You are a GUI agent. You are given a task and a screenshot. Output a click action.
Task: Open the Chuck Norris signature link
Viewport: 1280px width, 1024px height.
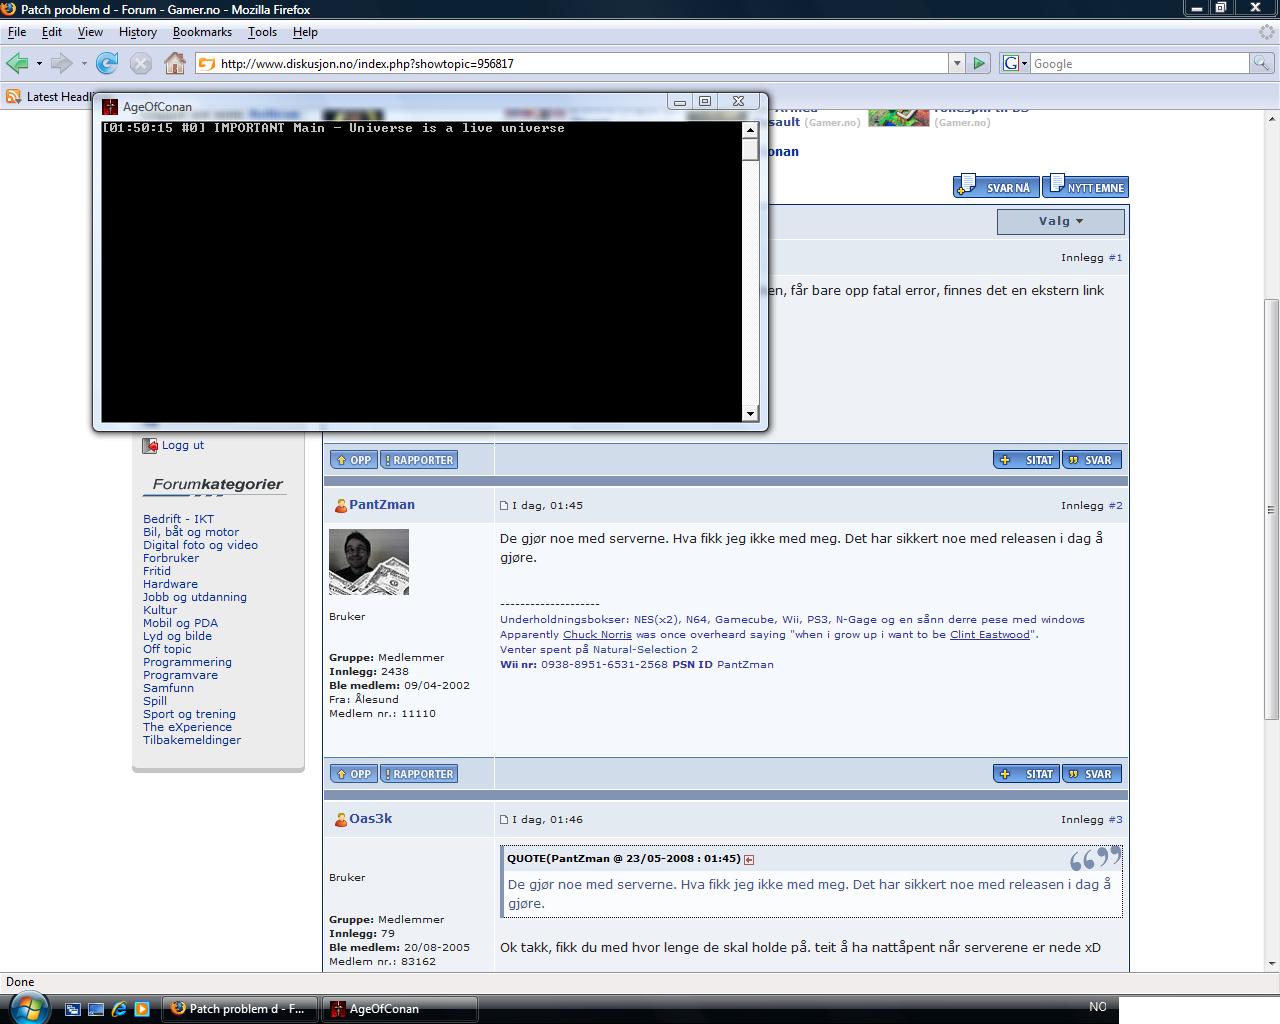click(x=597, y=634)
